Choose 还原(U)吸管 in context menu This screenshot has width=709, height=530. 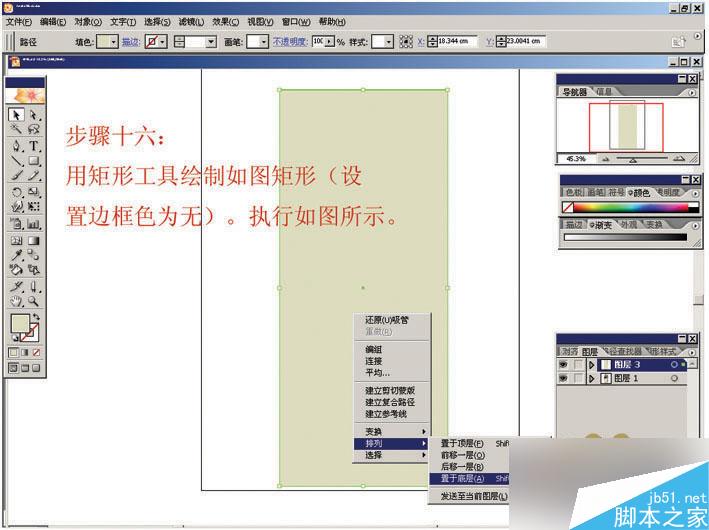pos(387,320)
